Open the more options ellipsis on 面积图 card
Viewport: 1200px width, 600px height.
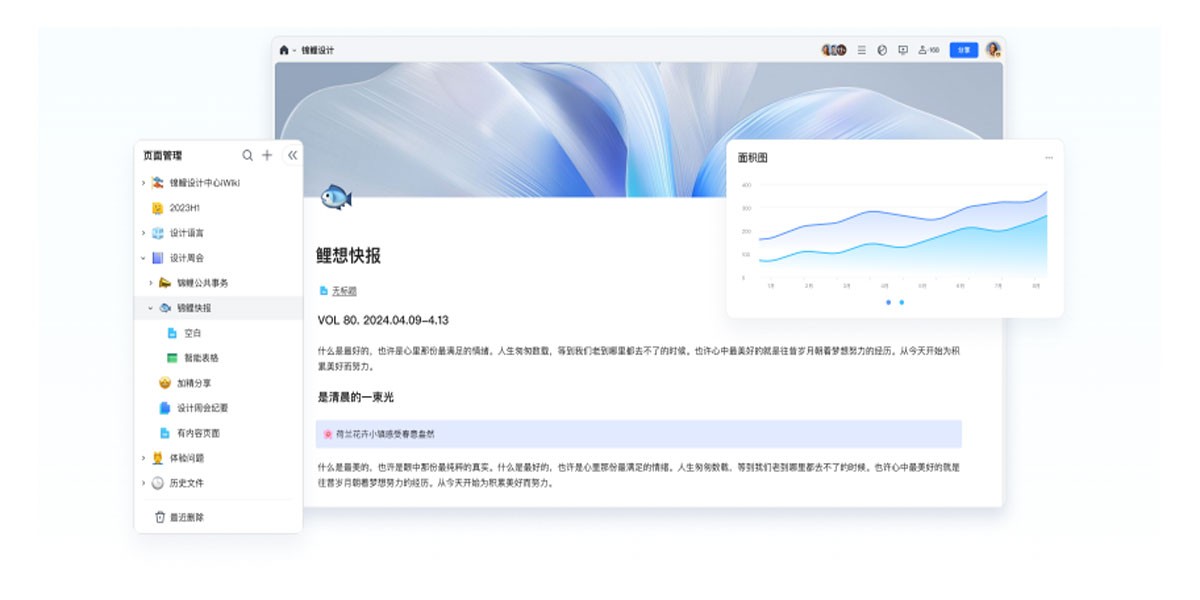1048,158
